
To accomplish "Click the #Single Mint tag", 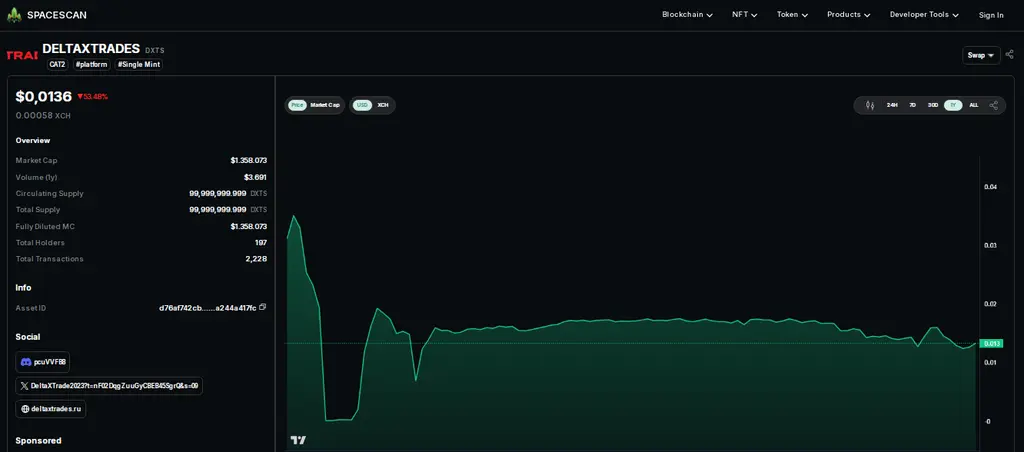I will (138, 65).
